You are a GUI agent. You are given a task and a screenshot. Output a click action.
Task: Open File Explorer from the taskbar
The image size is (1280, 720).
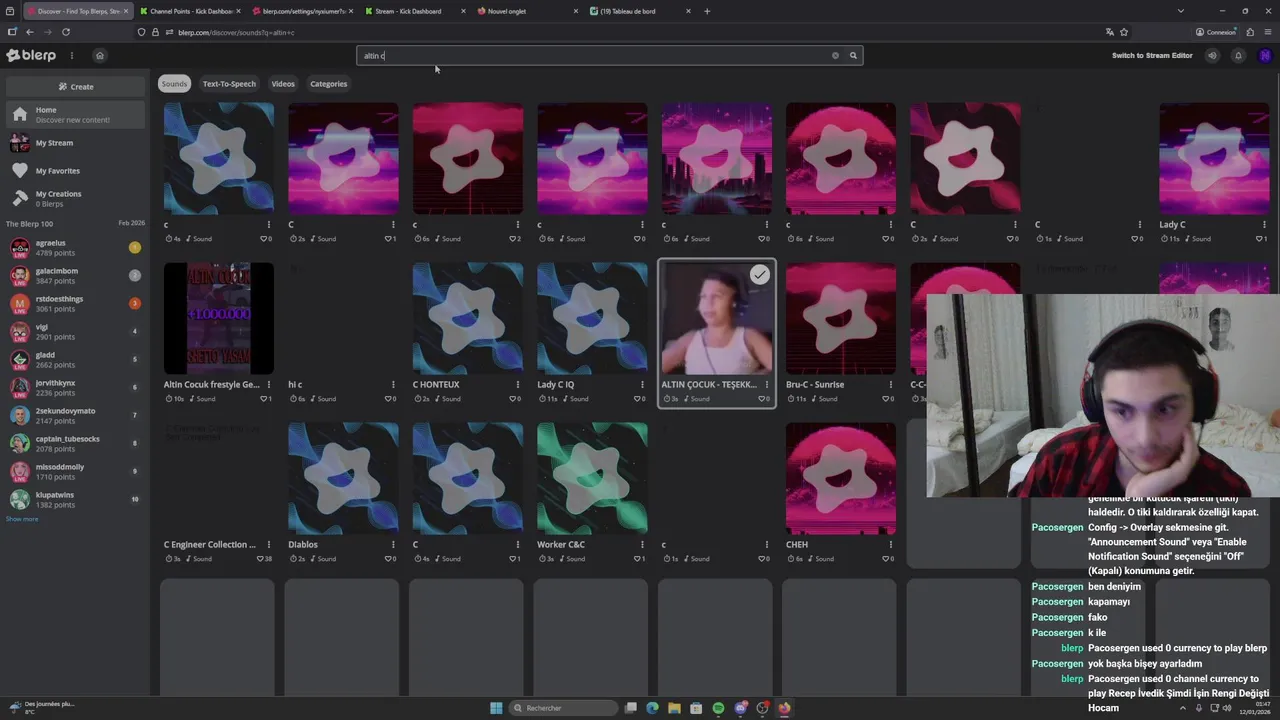674,708
